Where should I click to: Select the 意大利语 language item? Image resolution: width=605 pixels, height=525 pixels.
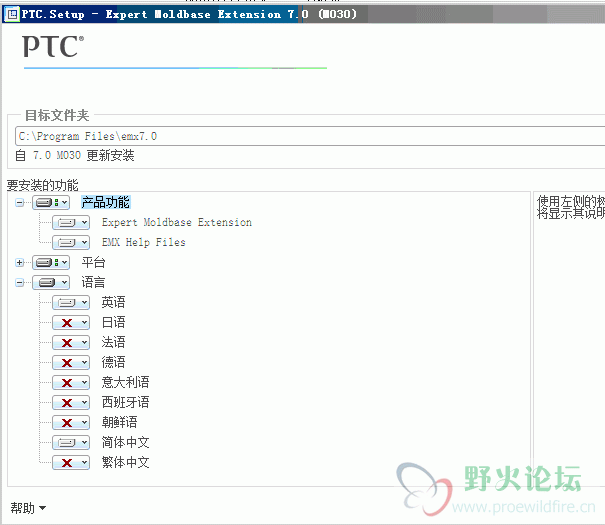pyautogui.click(x=125, y=383)
